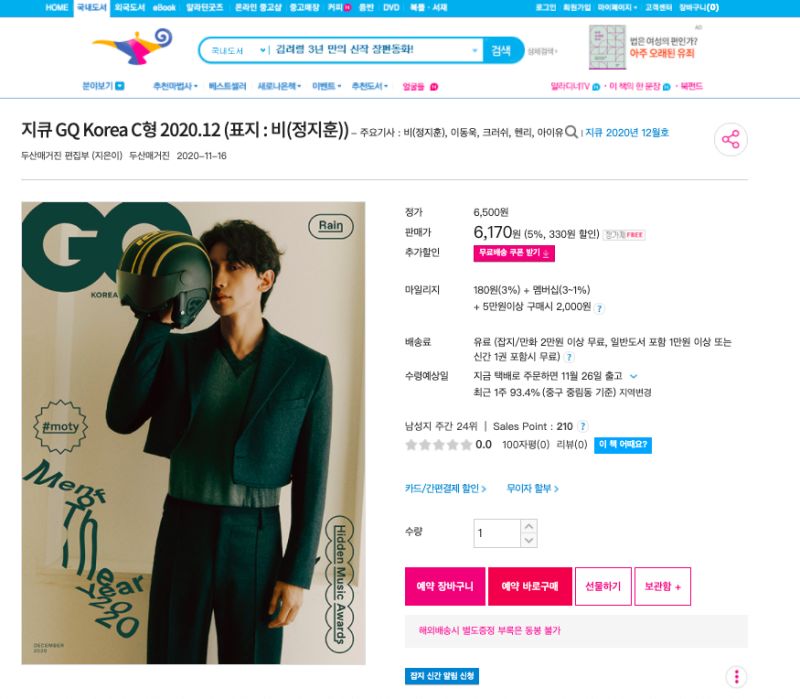The height and width of the screenshot is (699, 800).
Task: Click the Aladin lamp logo
Action: pos(133,46)
